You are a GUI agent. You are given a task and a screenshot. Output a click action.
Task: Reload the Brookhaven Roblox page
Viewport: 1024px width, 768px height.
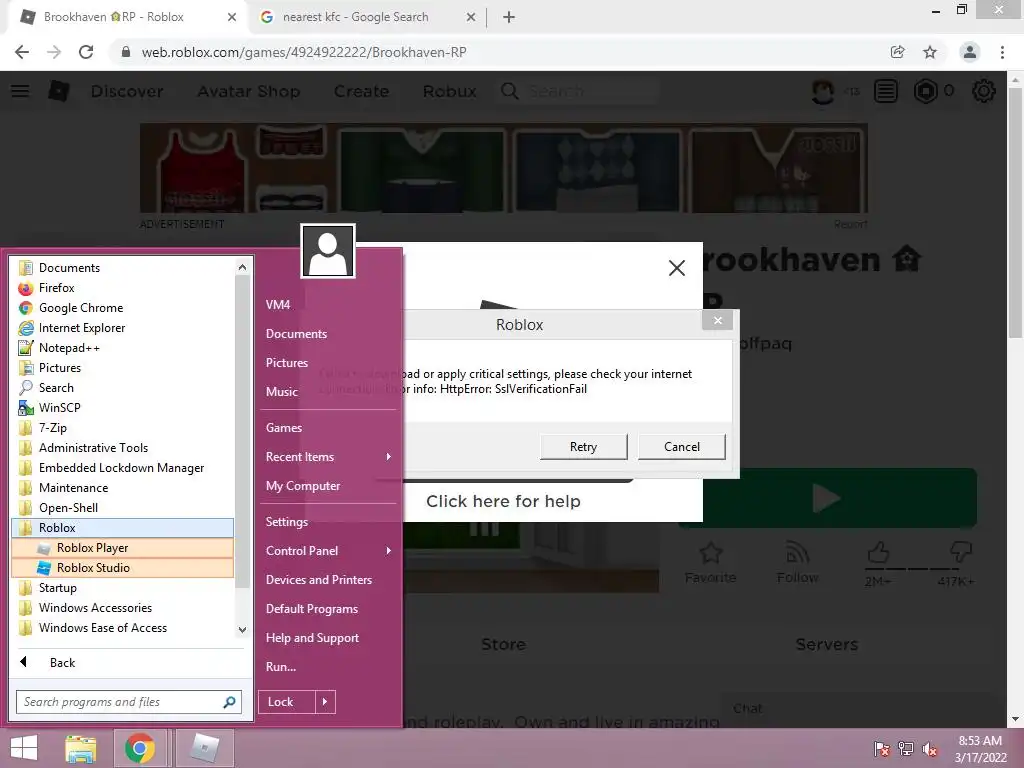click(86, 52)
